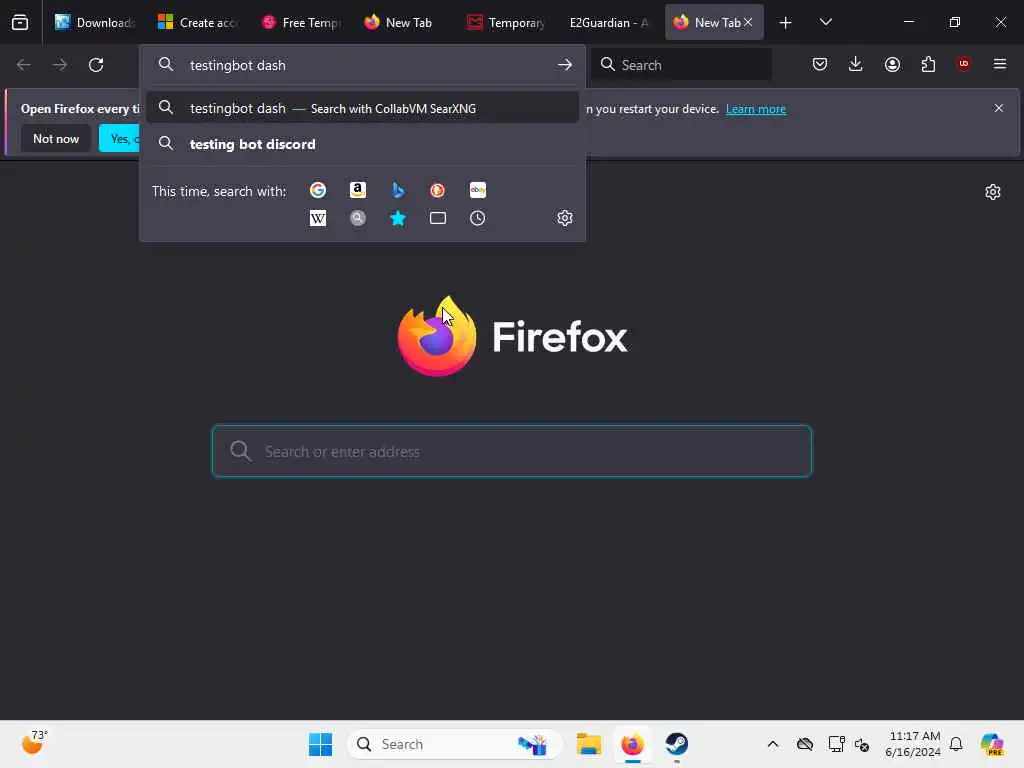Screen dimensions: 1024x768
Task: Open File Explorer from taskbar
Action: click(x=588, y=744)
